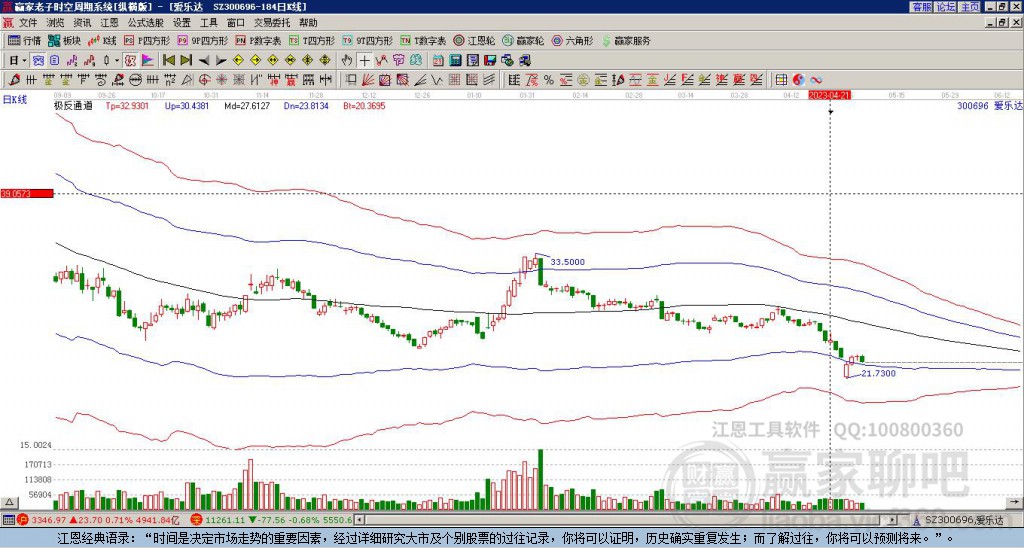The width and height of the screenshot is (1024, 548).
Task: Click the colored flag icon
Action: [148, 61]
